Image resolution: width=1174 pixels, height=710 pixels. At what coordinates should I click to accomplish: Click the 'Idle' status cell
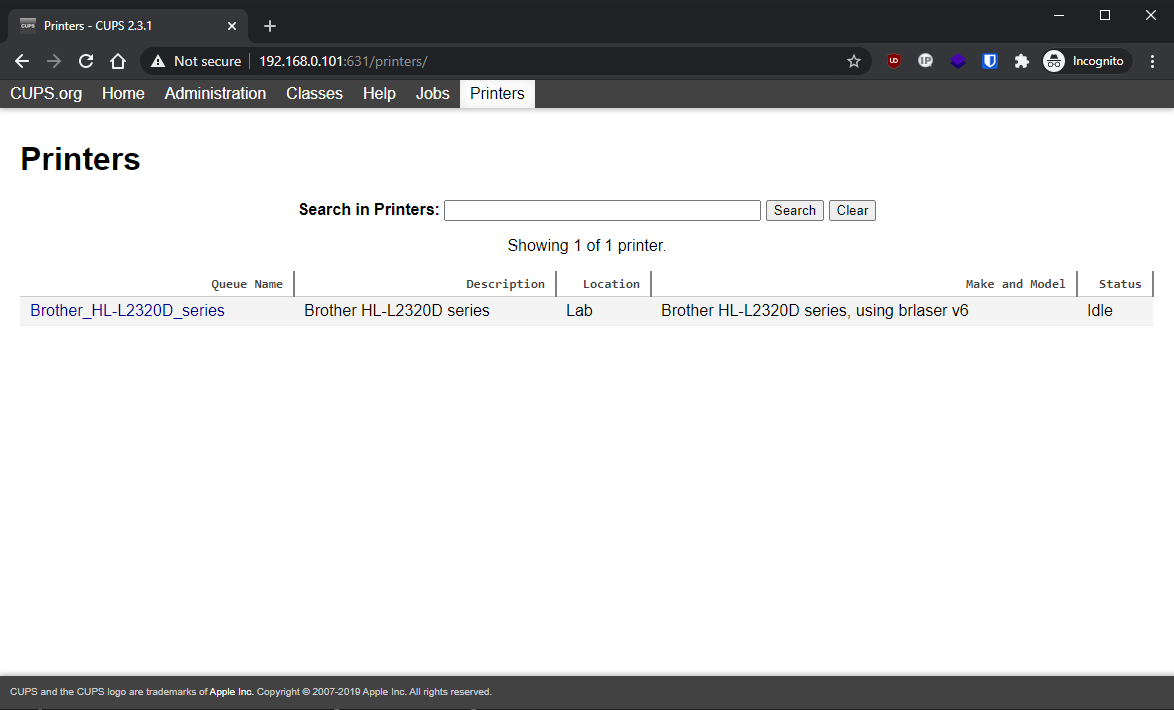pyautogui.click(x=1100, y=310)
